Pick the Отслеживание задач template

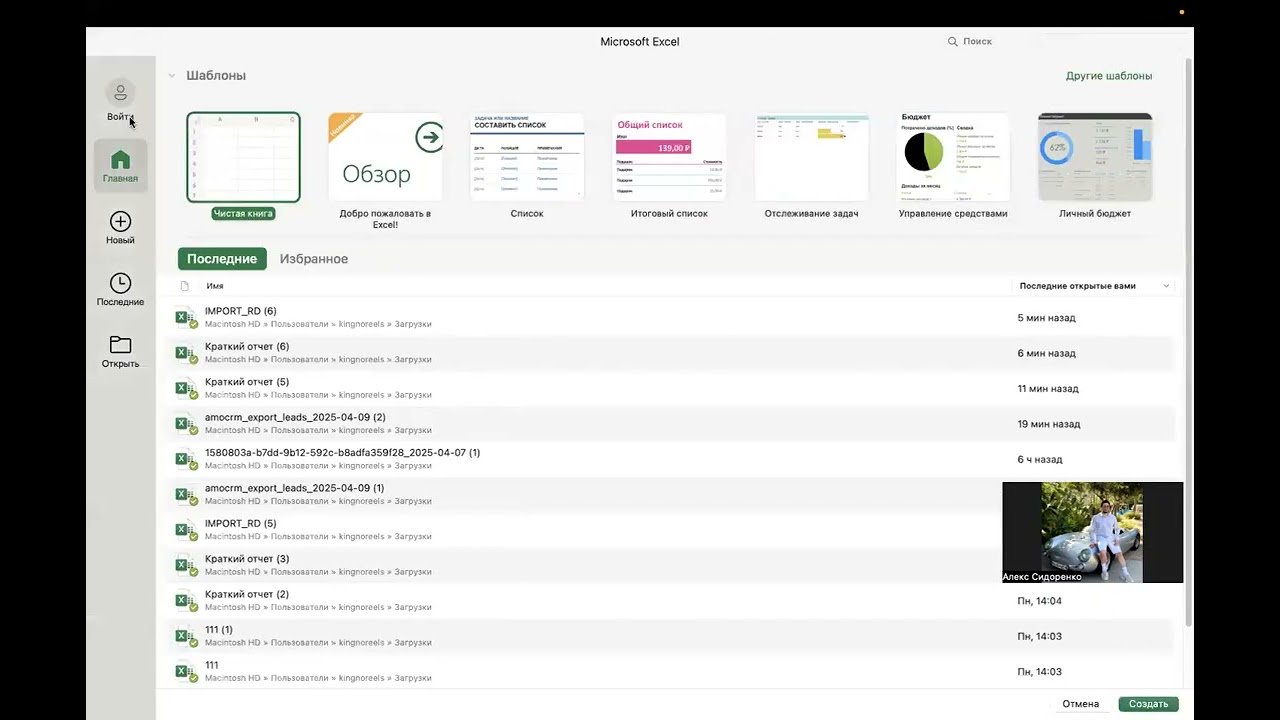point(811,157)
